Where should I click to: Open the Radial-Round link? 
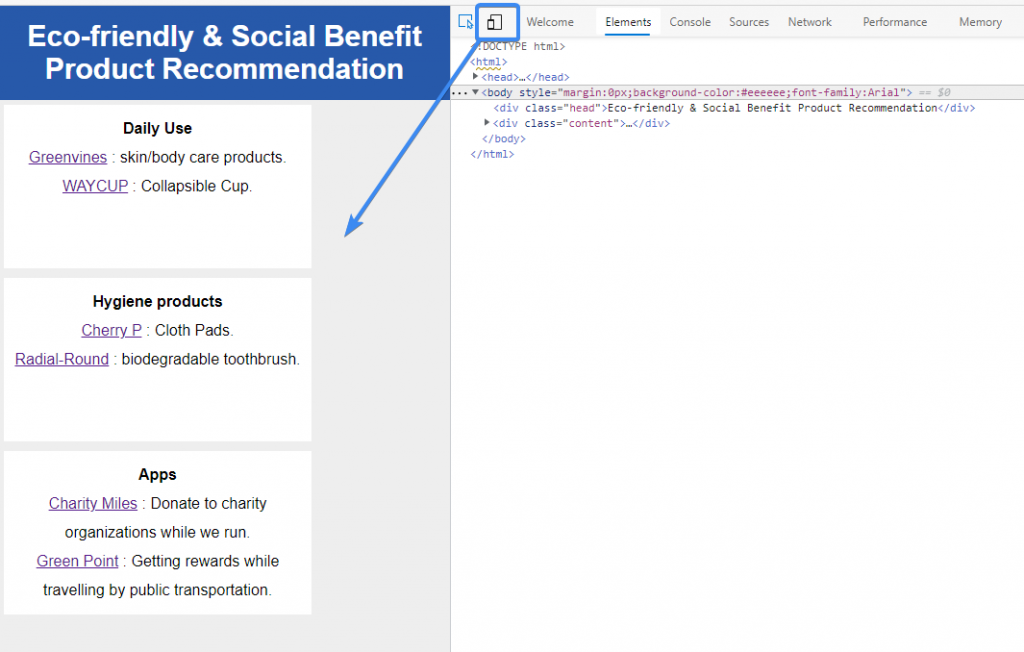pos(62,359)
